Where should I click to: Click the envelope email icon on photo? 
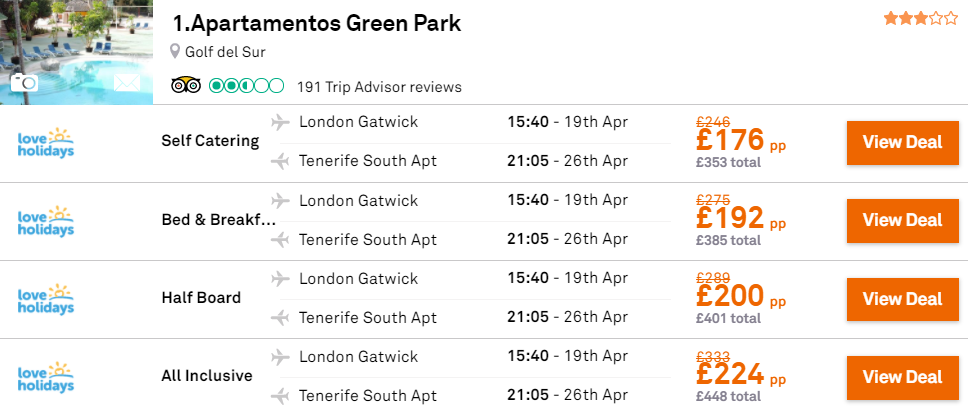127,83
